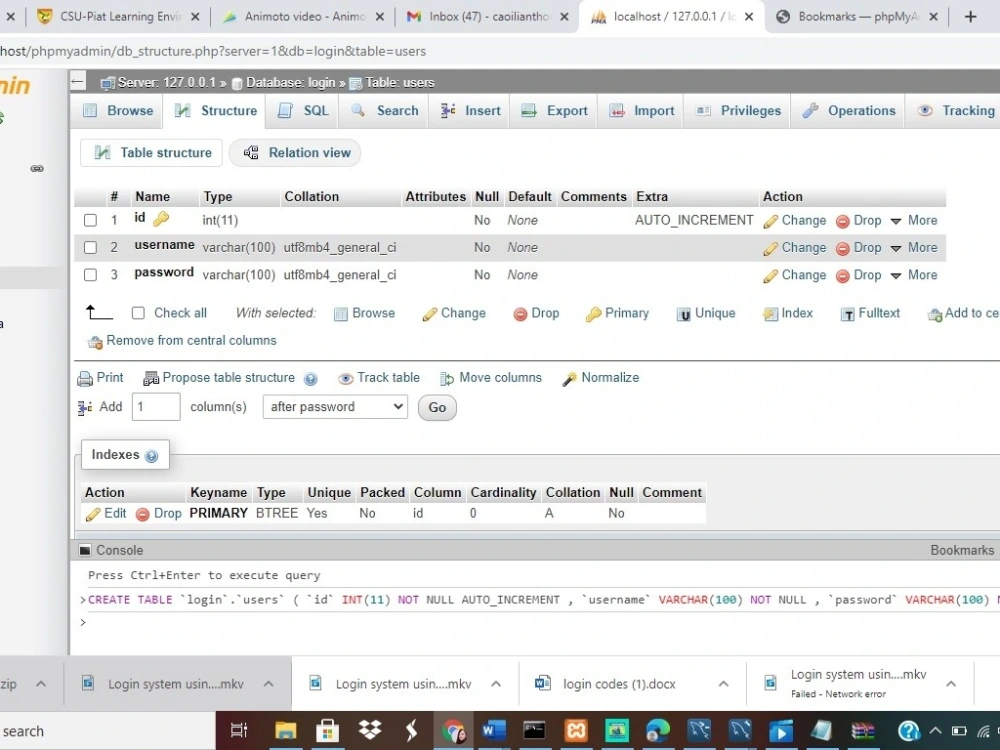Viewport: 1000px width, 750px height.
Task: Open Dropbox from the taskbar
Action: (369, 730)
